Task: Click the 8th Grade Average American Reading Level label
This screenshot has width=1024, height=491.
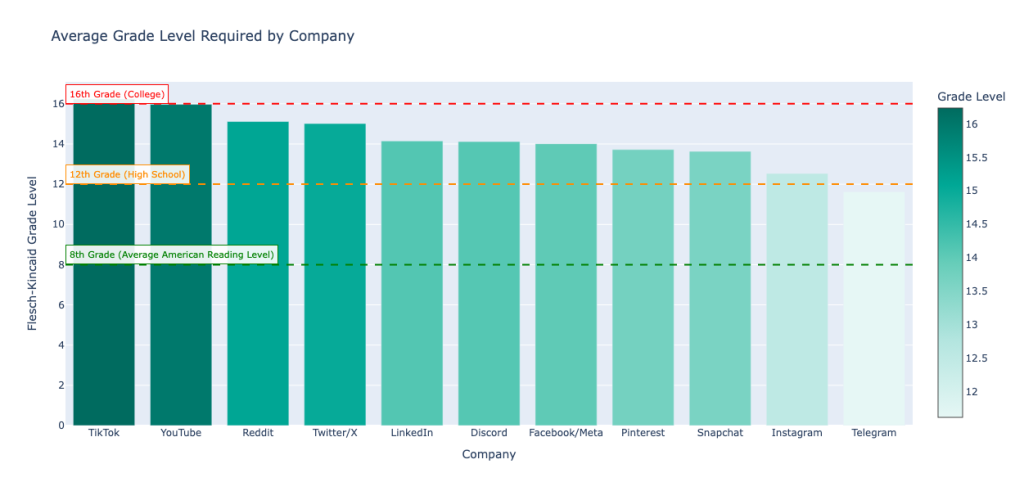Action: click(171, 255)
